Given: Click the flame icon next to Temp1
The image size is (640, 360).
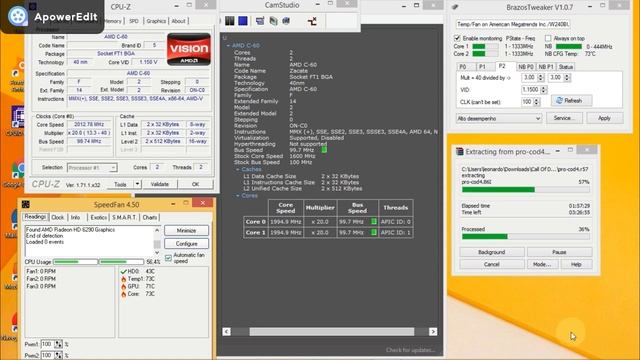Looking at the screenshot, I should (x=123, y=279).
